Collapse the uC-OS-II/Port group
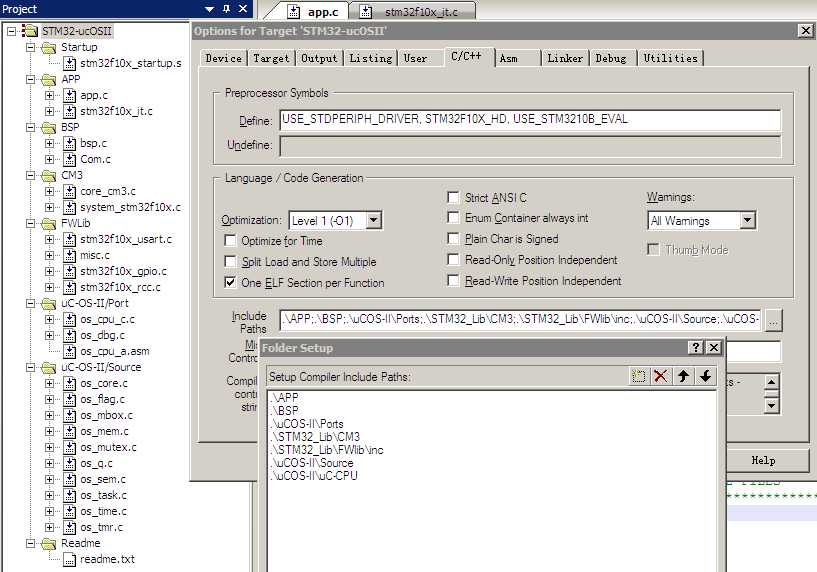This screenshot has height=572, width=817. [30, 303]
